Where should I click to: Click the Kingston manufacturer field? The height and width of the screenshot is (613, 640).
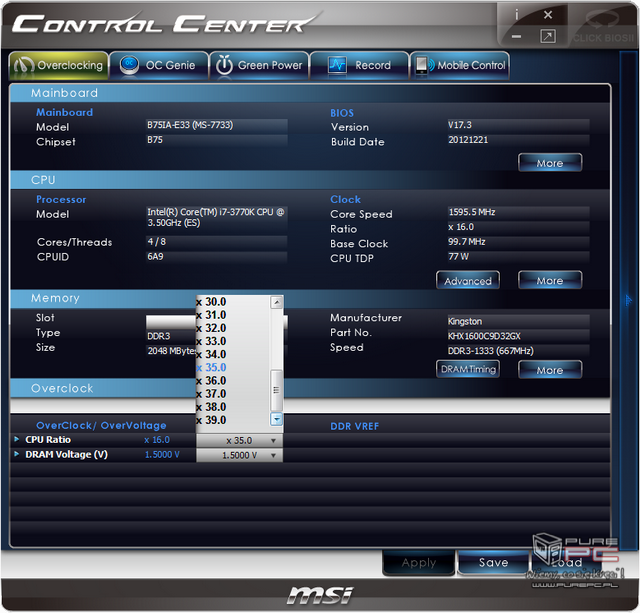[518, 321]
